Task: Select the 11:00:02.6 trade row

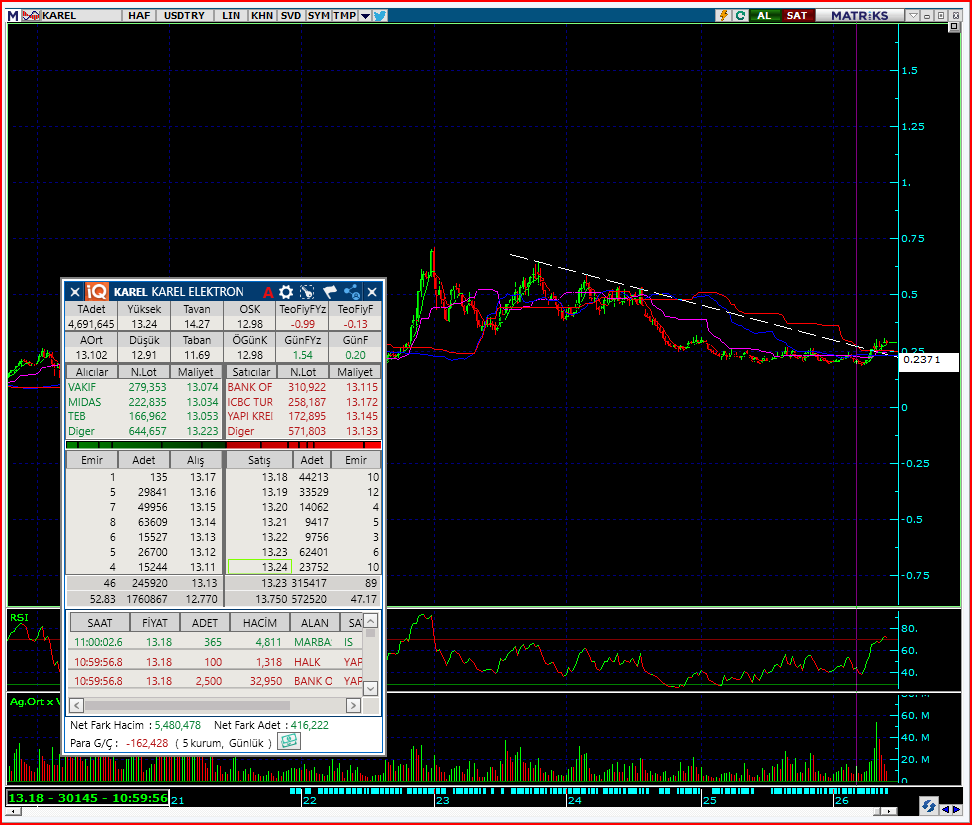Action: click(x=216, y=642)
